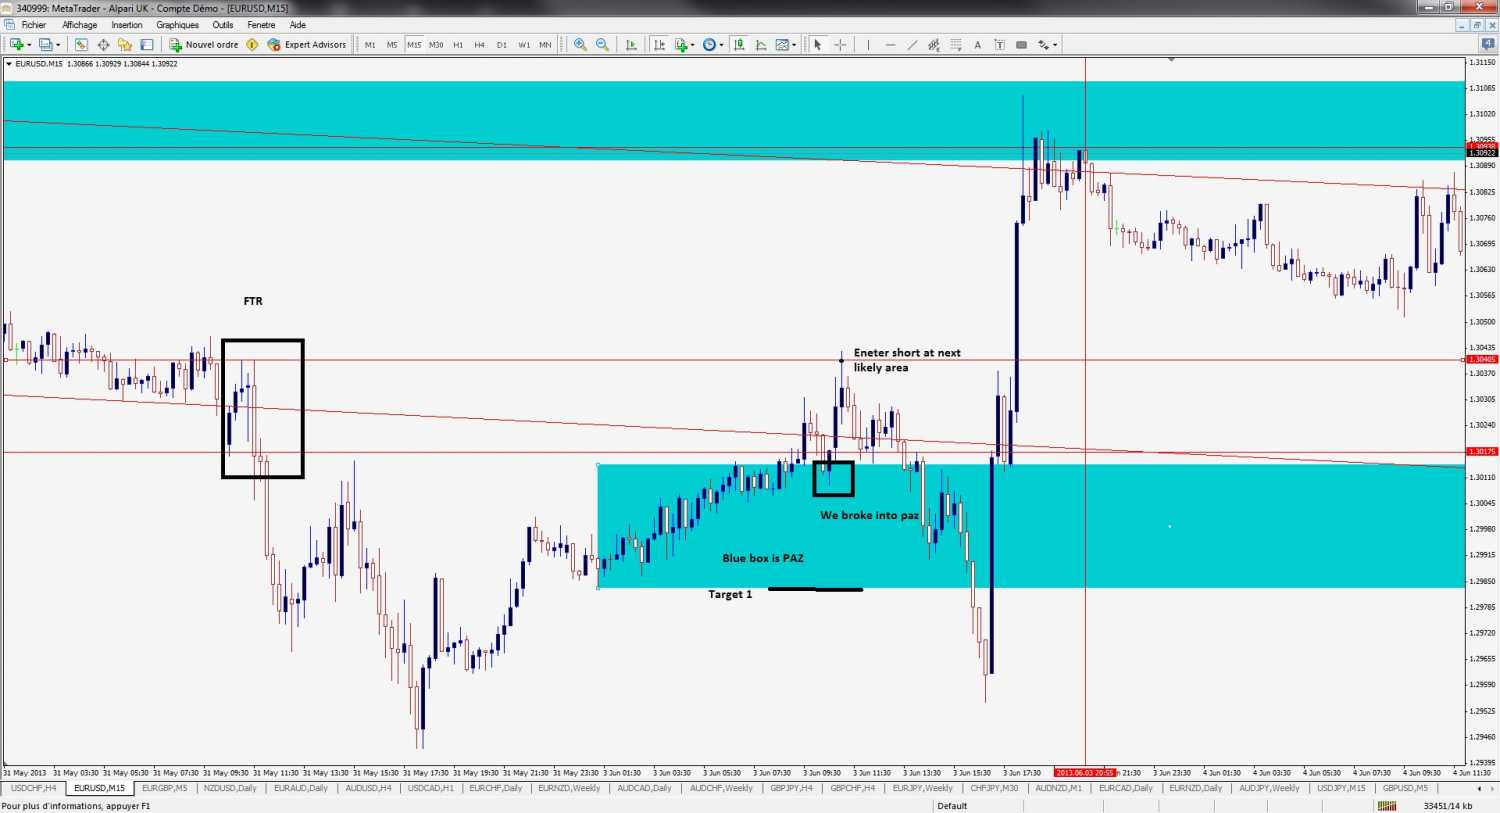Switch to the GBPJPY,H4 chart tab
The height and width of the screenshot is (813, 1500).
(x=791, y=788)
